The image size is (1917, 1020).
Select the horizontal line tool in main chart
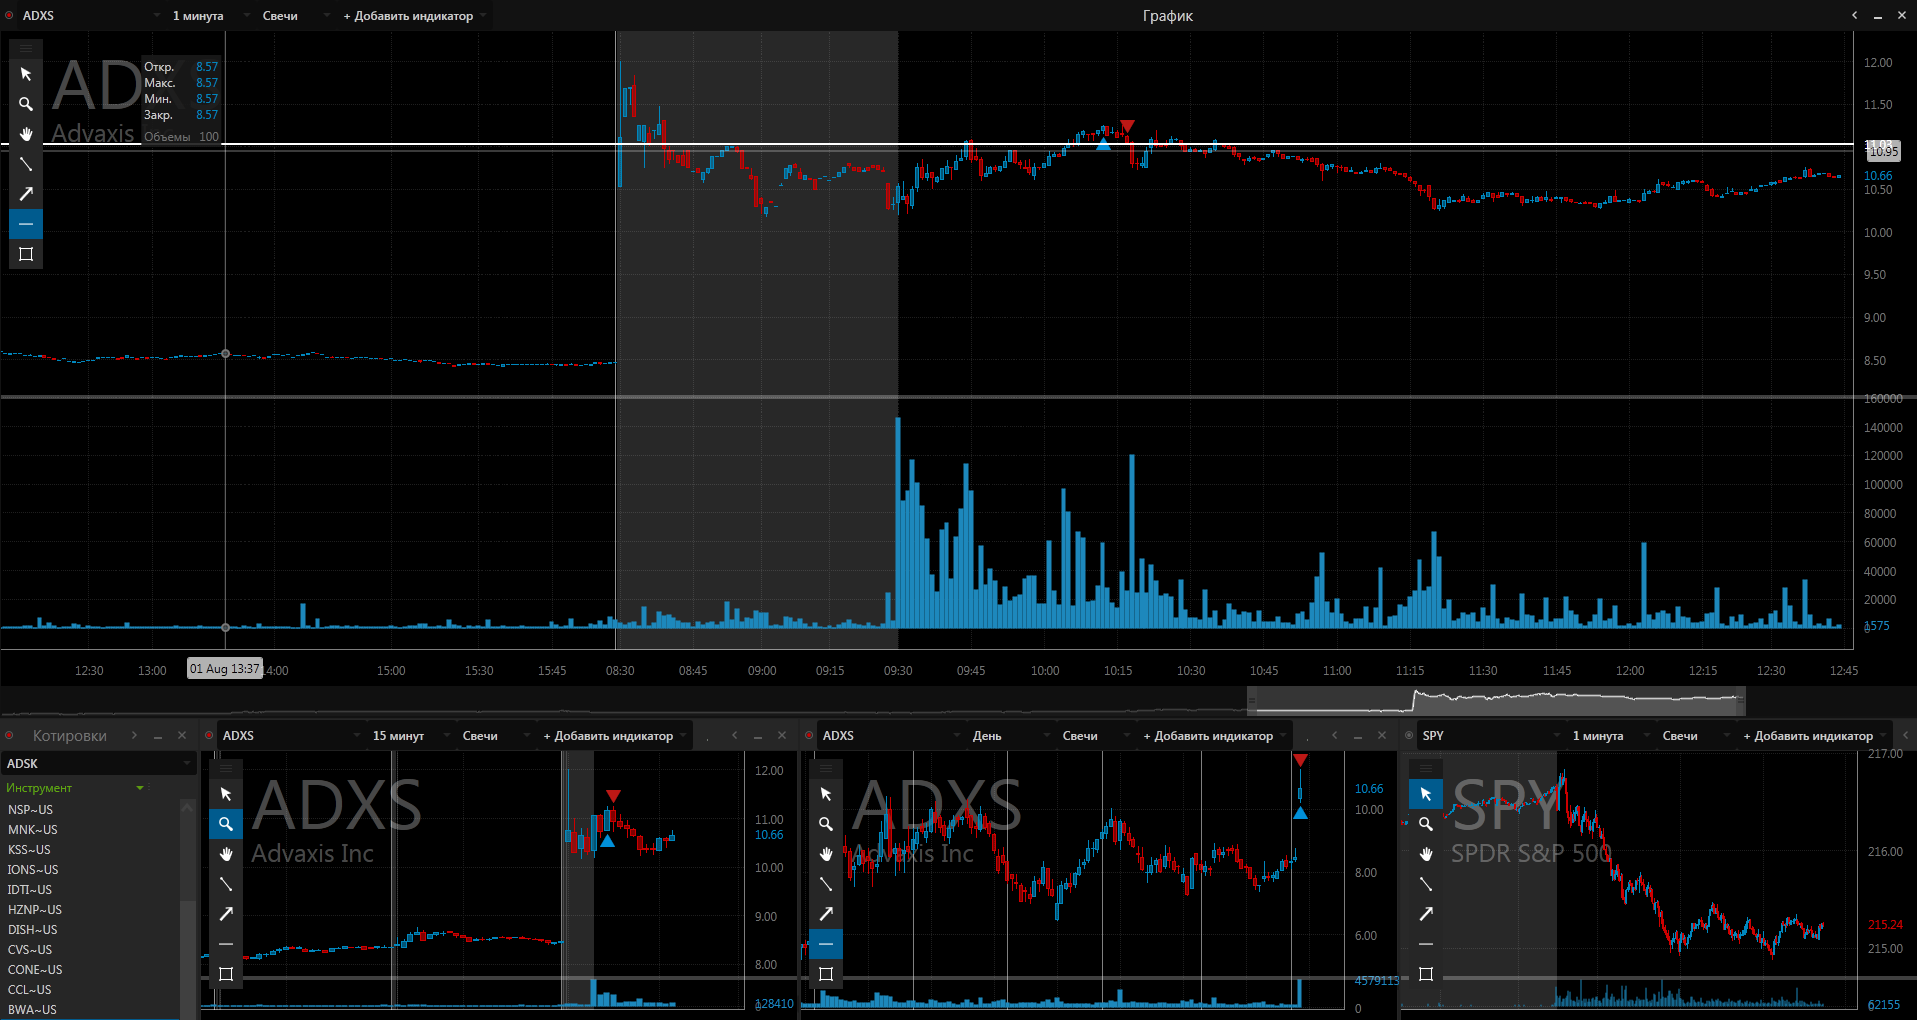pos(26,224)
